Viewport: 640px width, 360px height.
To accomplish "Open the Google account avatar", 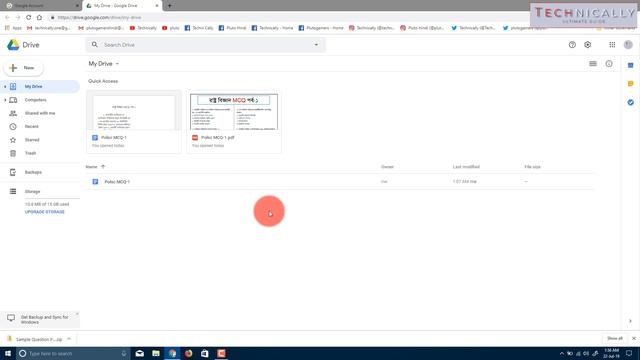I will [x=628, y=45].
